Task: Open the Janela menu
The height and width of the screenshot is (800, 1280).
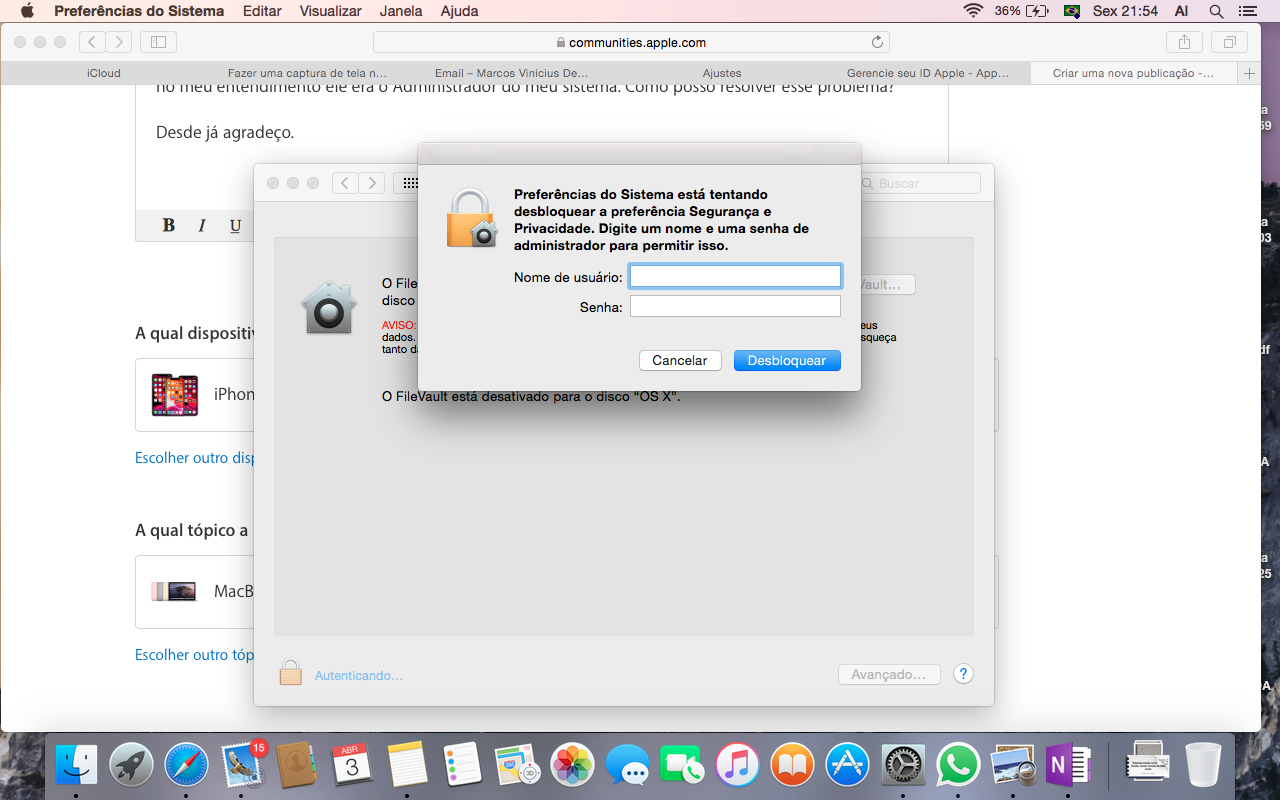Action: pos(401,11)
